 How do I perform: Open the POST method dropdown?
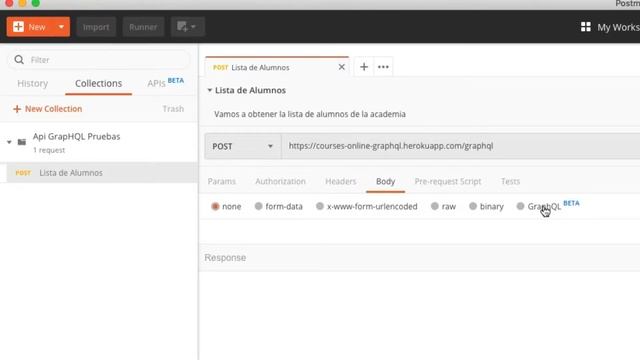click(x=243, y=146)
